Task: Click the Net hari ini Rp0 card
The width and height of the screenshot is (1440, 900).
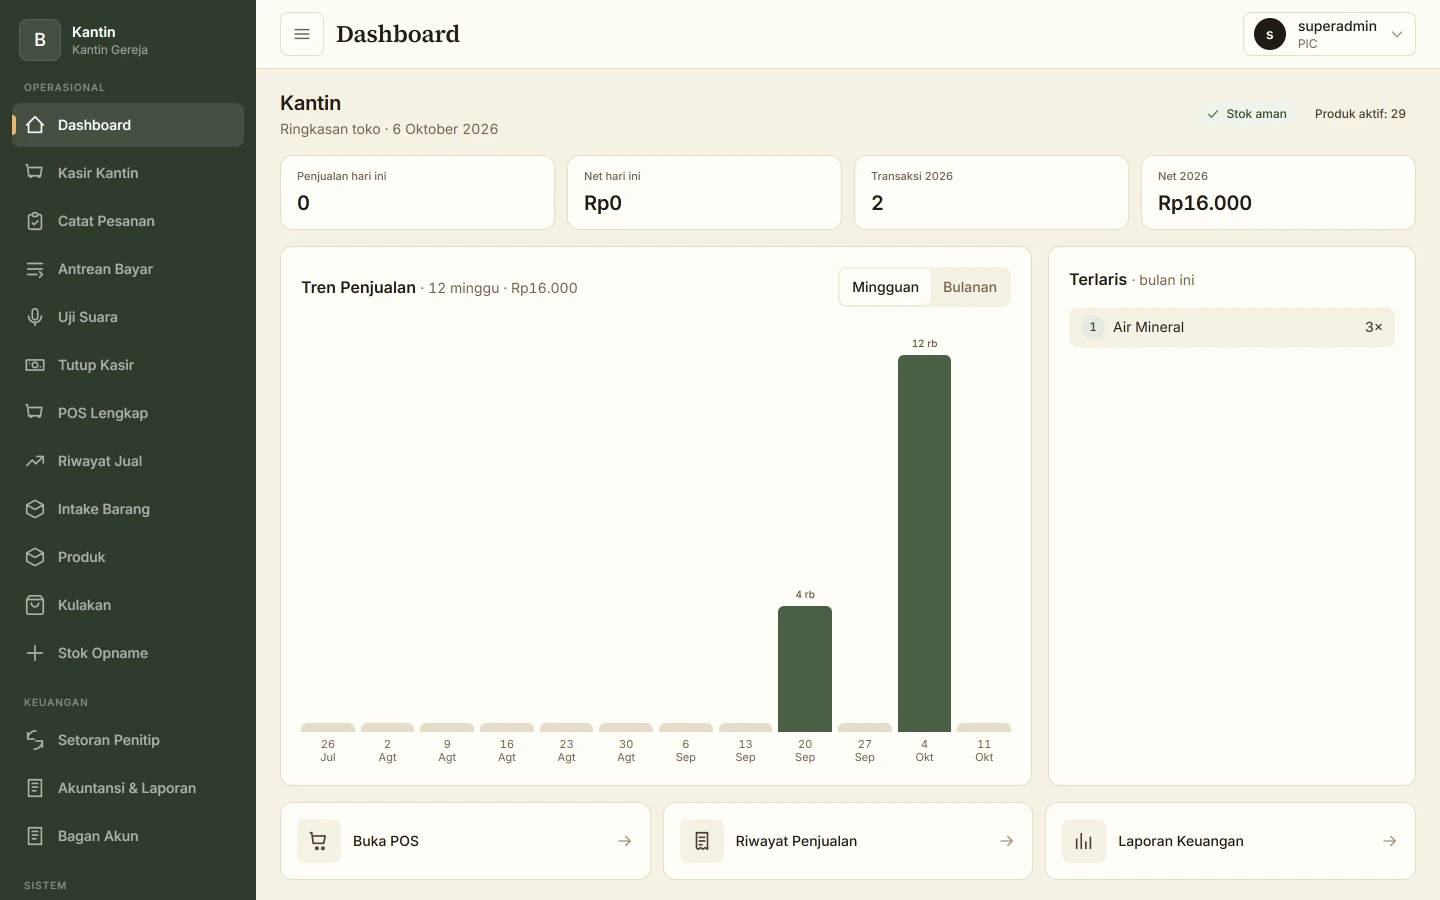Action: point(704,192)
